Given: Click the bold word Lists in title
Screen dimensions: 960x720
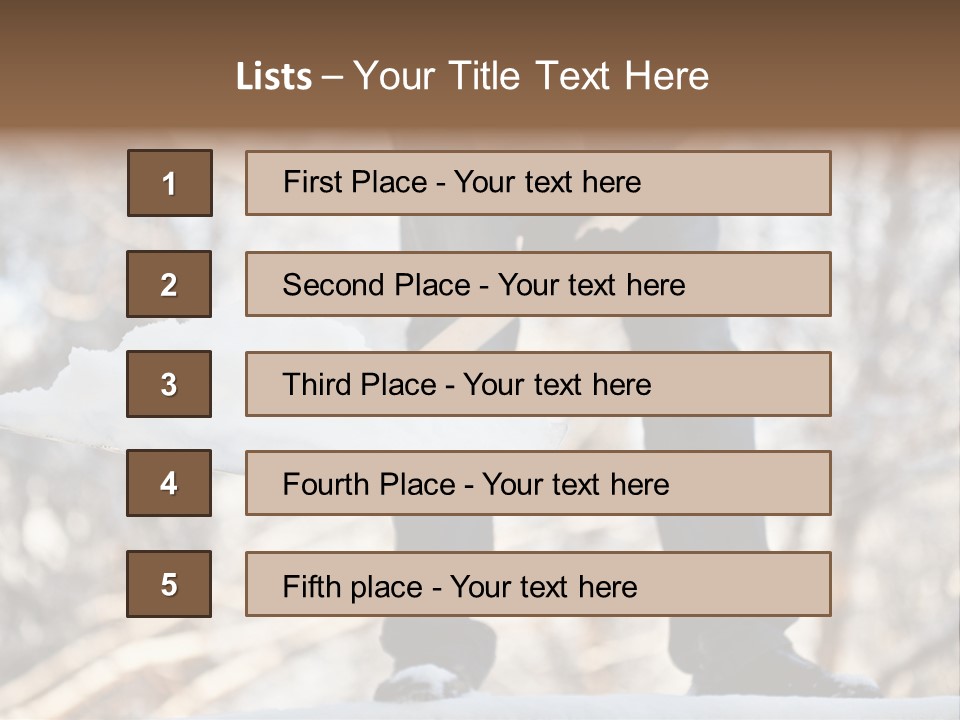Looking at the screenshot, I should (x=273, y=77).
